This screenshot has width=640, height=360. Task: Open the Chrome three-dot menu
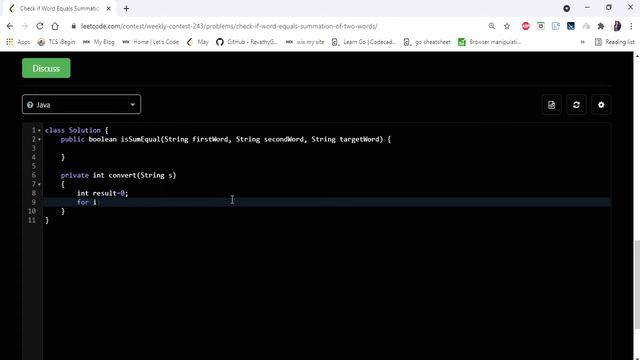coord(631,26)
